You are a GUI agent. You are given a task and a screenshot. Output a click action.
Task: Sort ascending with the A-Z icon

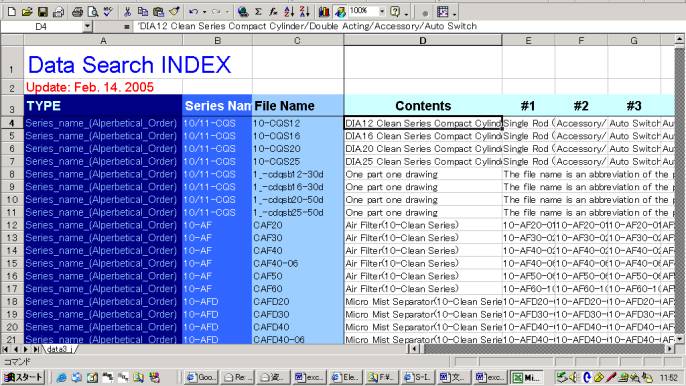pyautogui.click(x=289, y=12)
